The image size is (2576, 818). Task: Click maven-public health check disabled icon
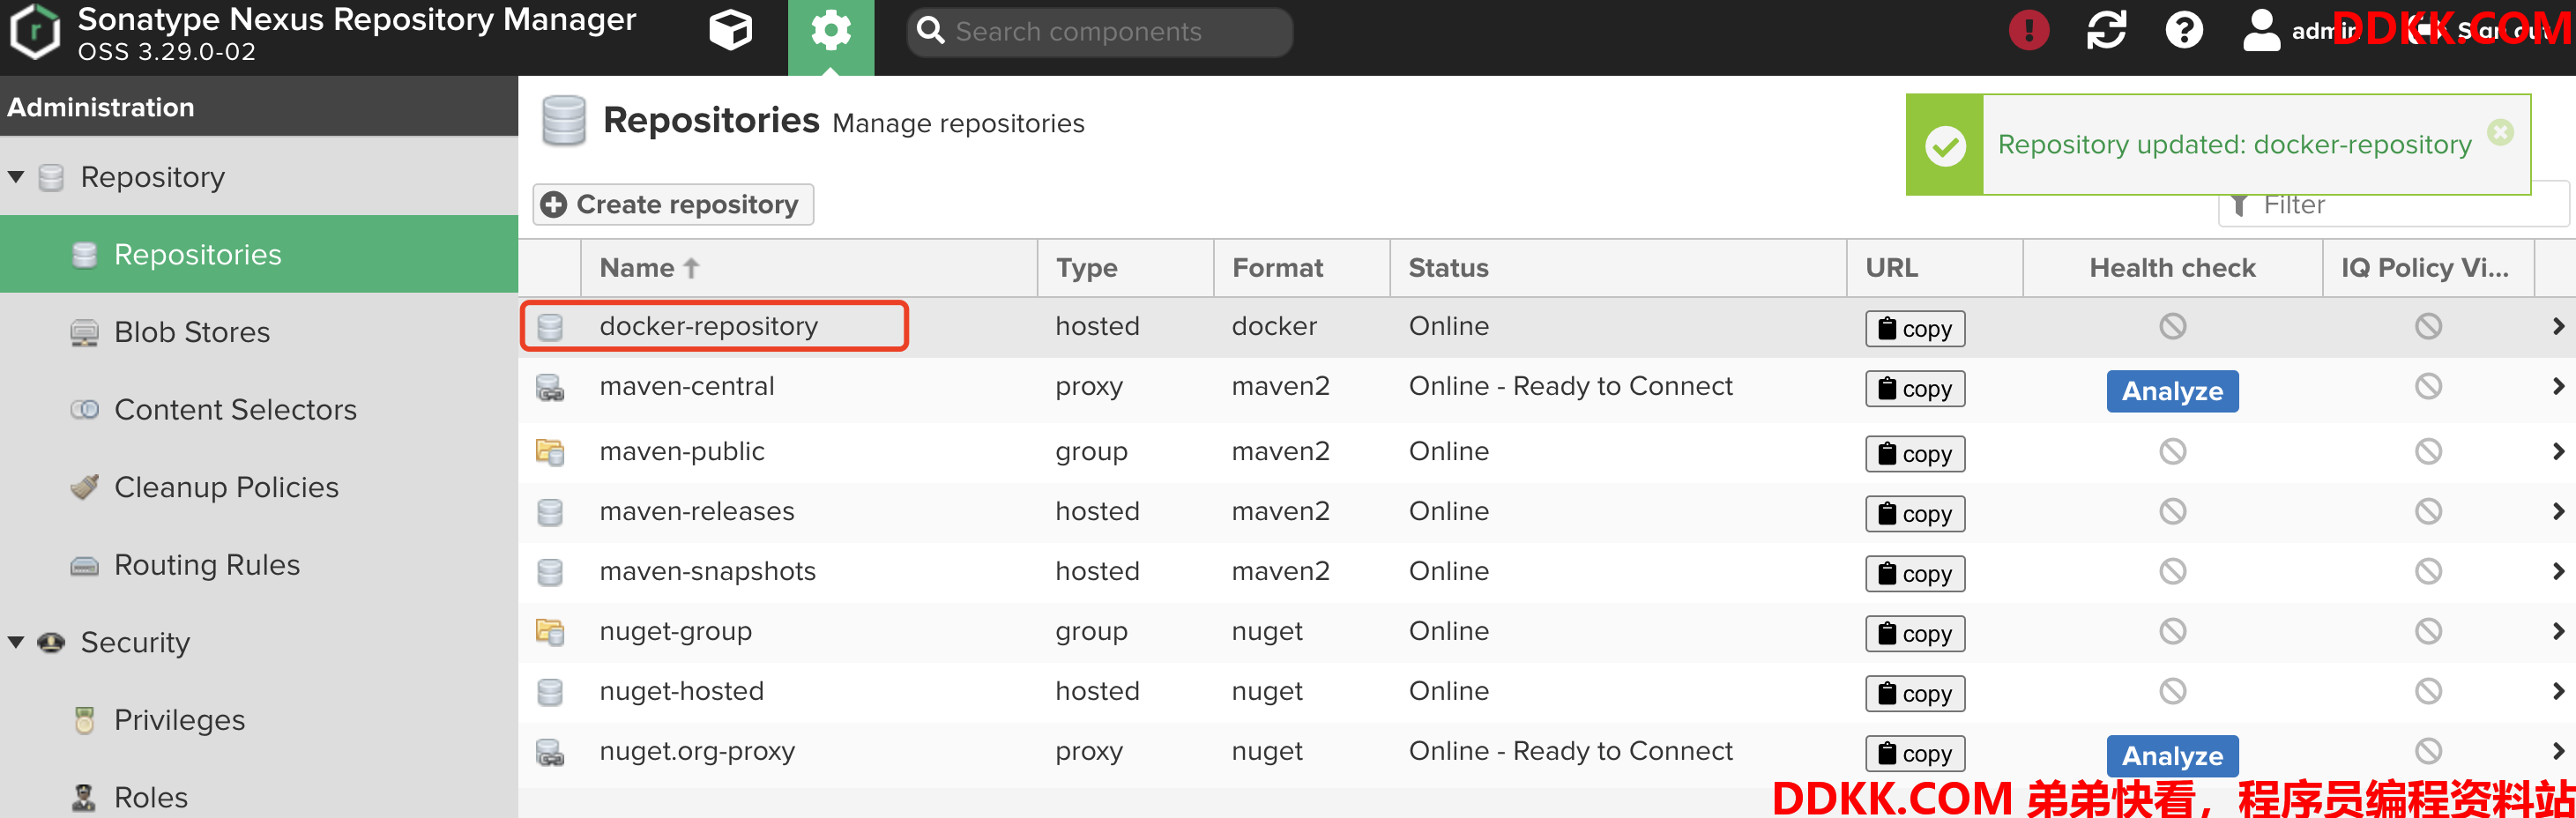click(x=2172, y=451)
